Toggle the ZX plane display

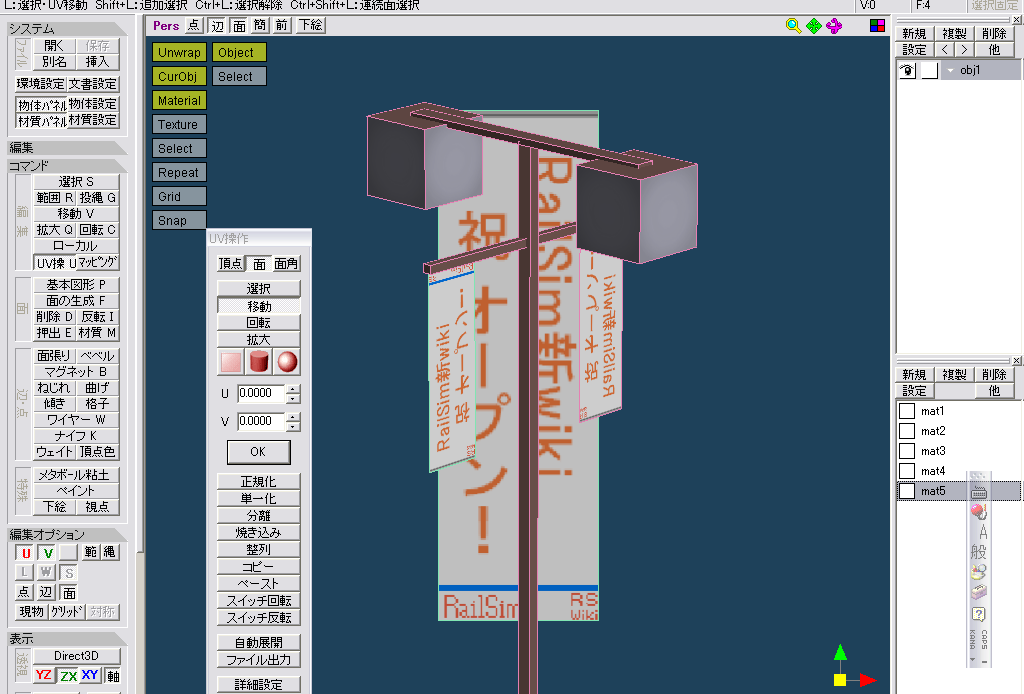tap(67, 675)
